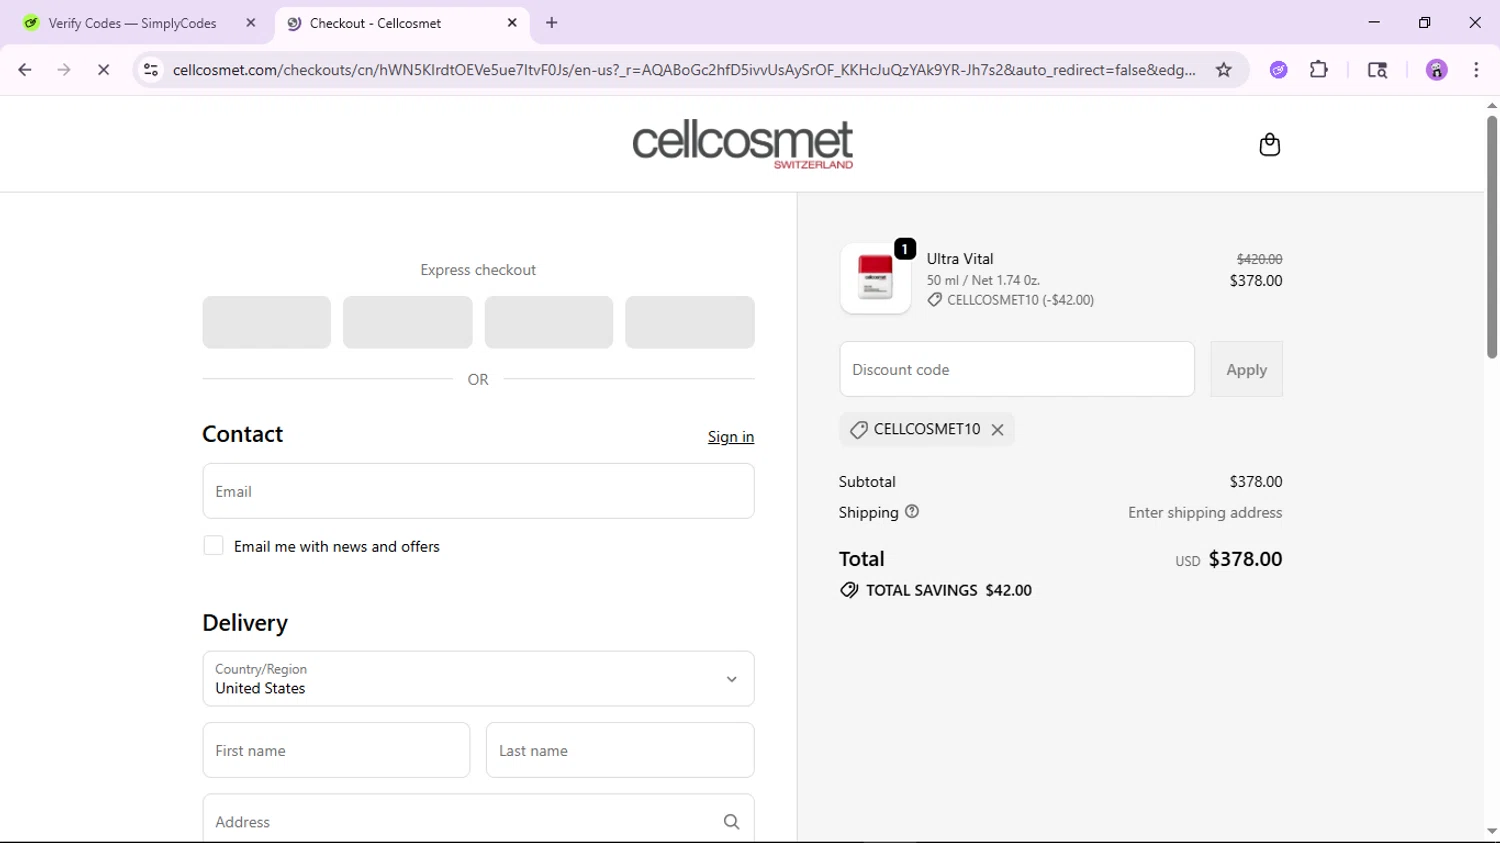Click the strikethrough $420.00 price
Viewport: 1500px width, 843px height.
[x=1259, y=259]
